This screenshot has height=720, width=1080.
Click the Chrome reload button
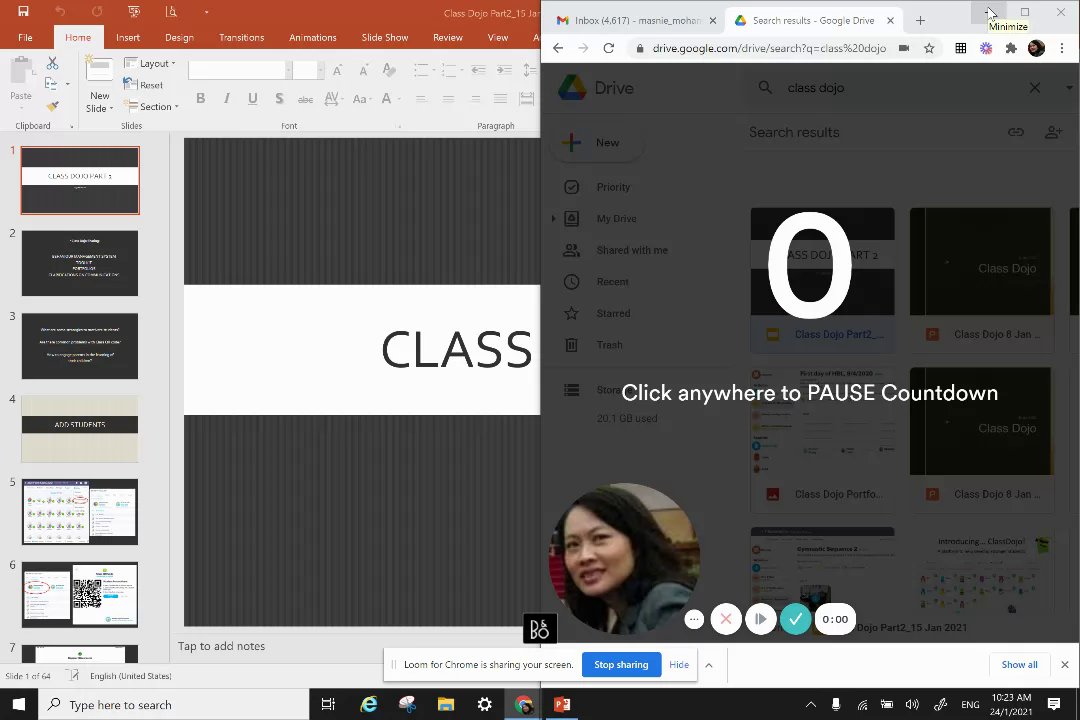(x=609, y=48)
